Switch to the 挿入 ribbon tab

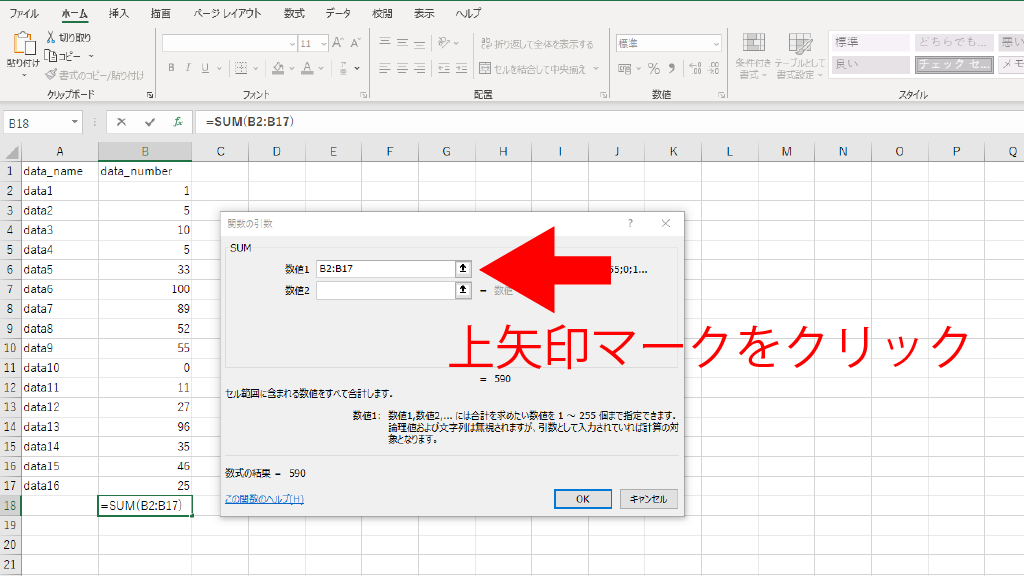click(118, 14)
